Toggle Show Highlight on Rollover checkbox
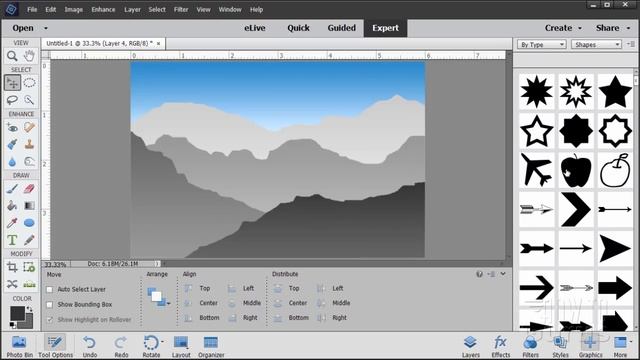 tap(49, 320)
